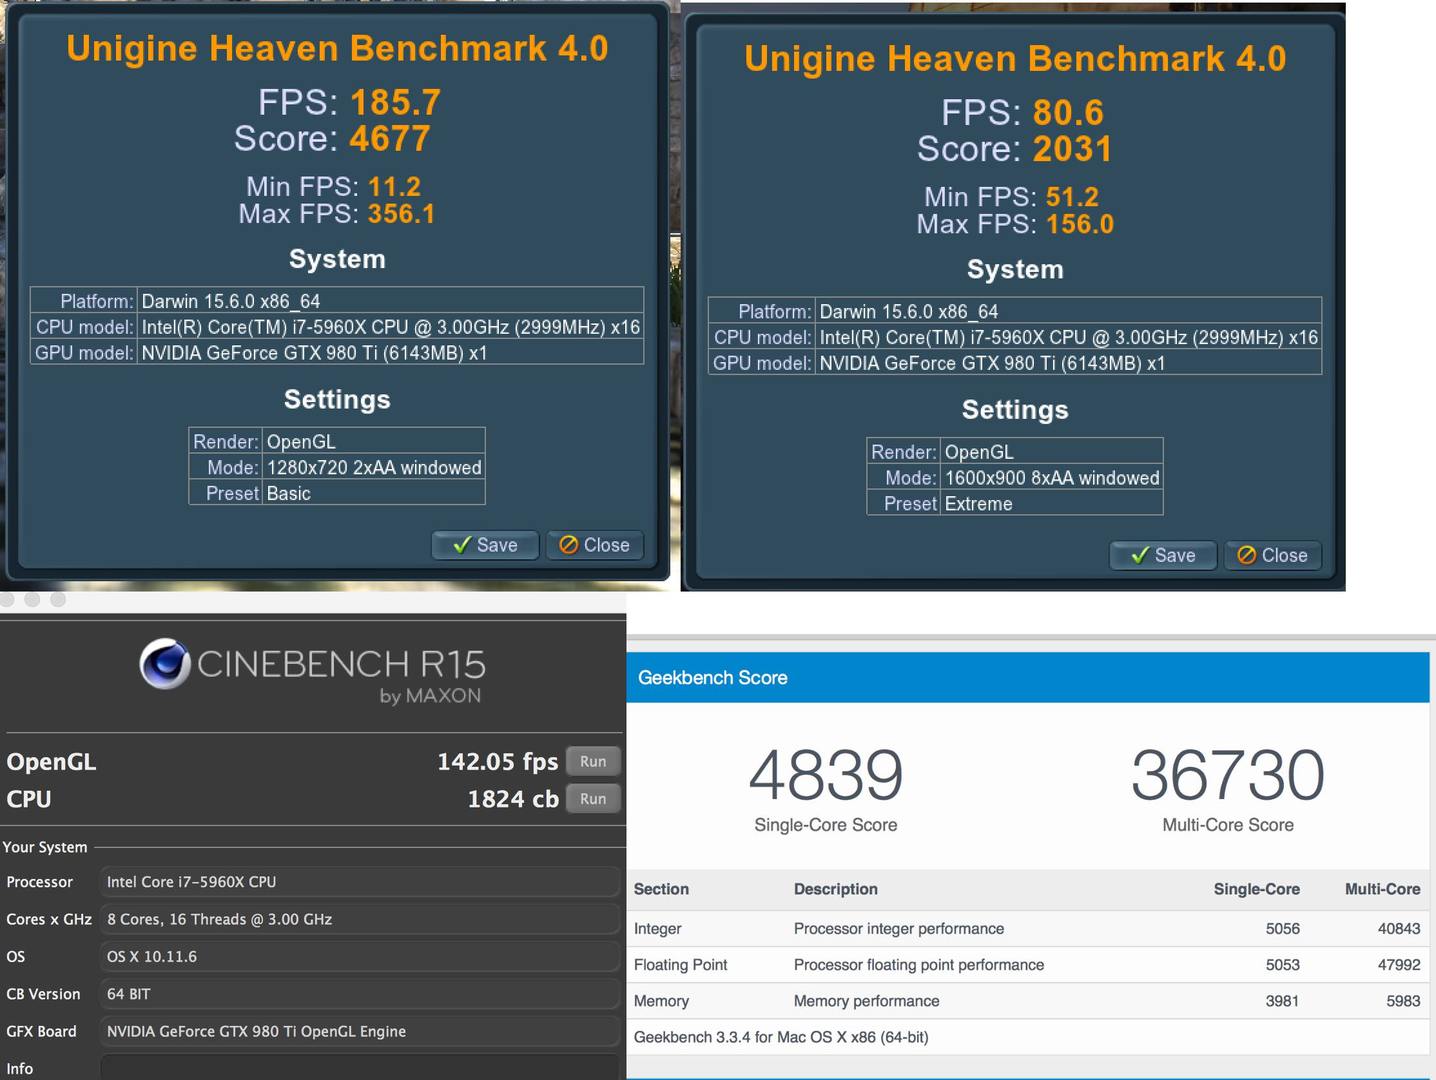Click the Max FPS 356.1 value
The width and height of the screenshot is (1436, 1080).
[401, 214]
